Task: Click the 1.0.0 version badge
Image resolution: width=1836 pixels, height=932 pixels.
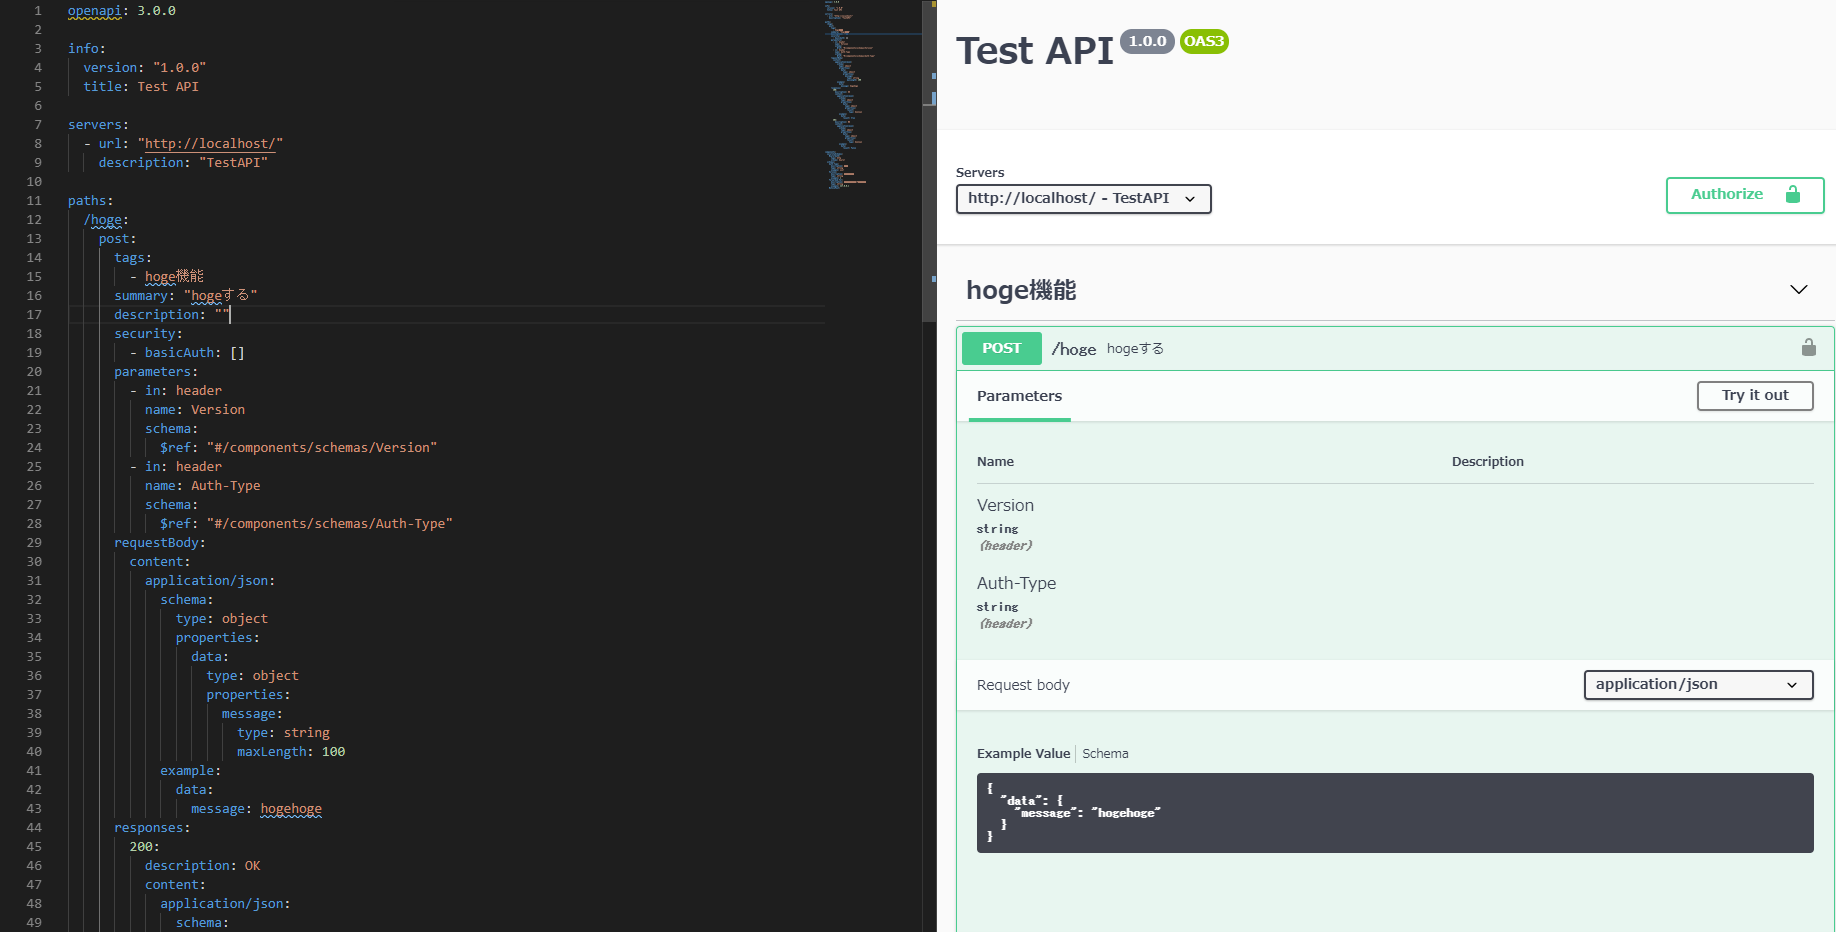Action: (x=1147, y=42)
